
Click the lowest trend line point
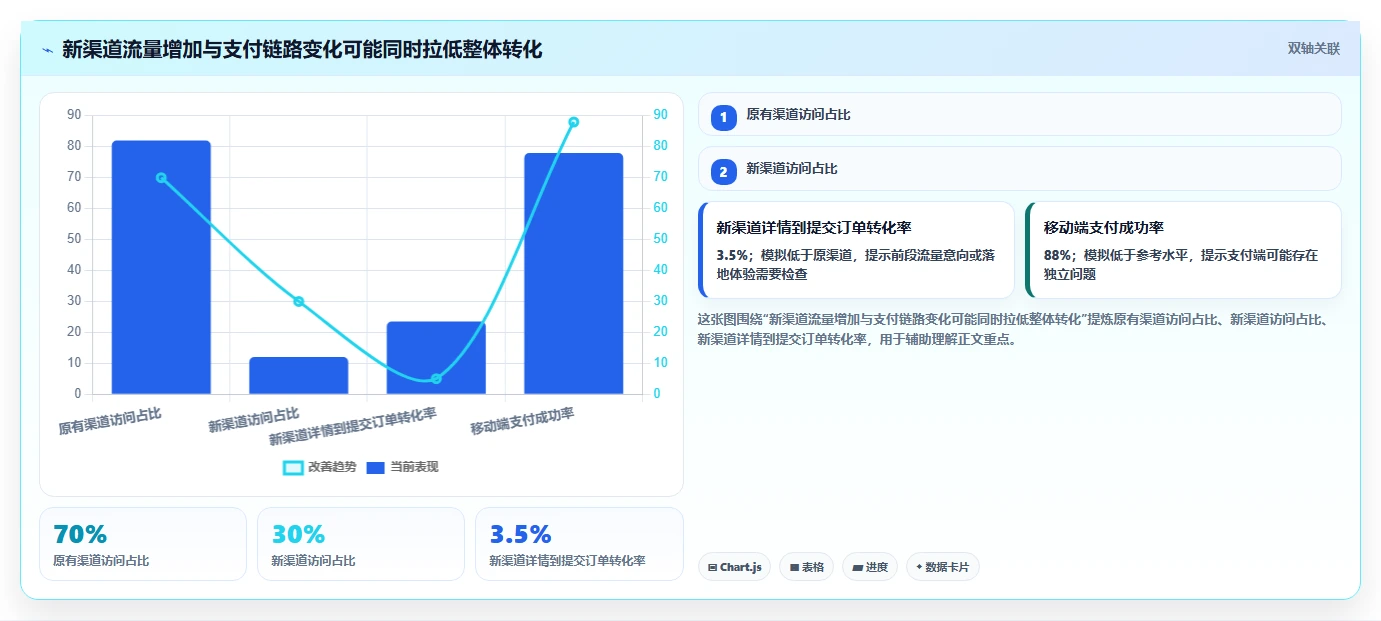click(x=436, y=379)
